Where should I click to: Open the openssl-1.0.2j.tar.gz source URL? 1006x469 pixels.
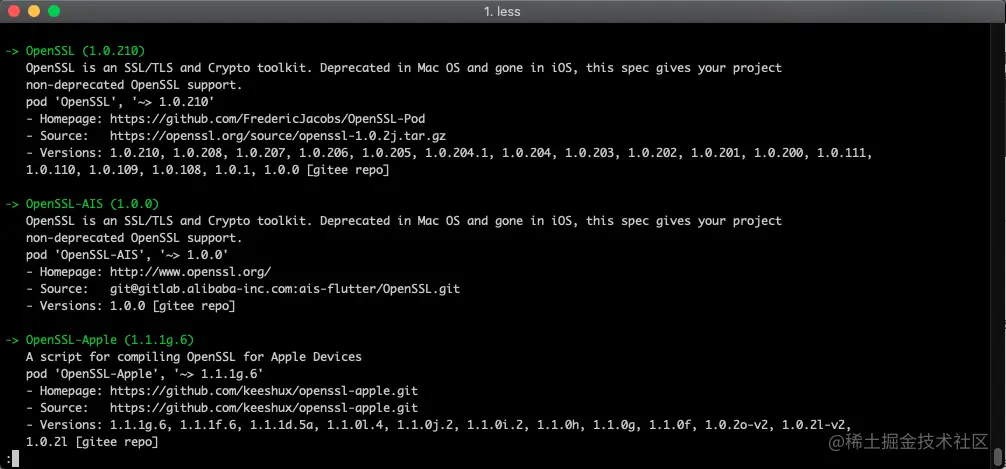pyautogui.click(x=278, y=136)
